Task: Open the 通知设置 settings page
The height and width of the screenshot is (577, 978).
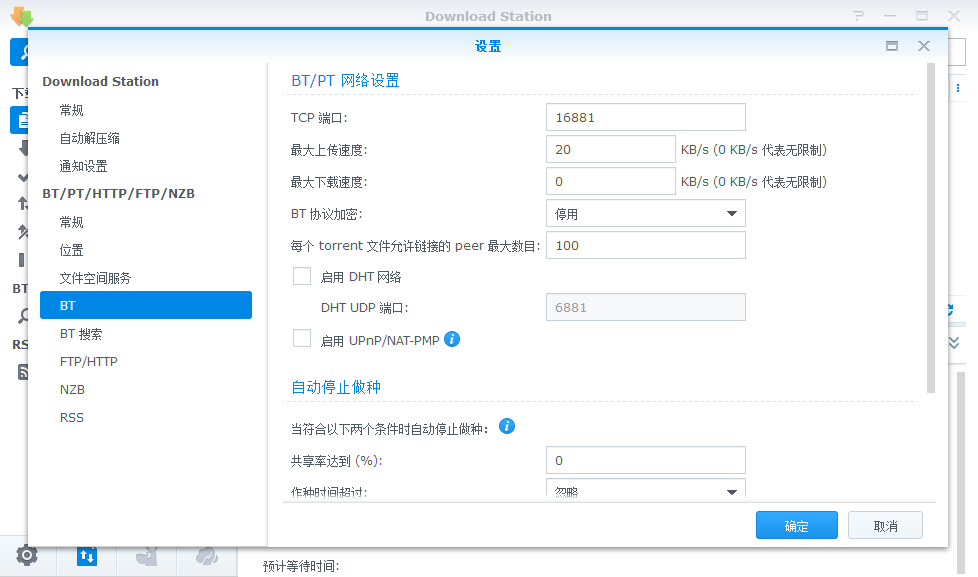Action: tap(84, 167)
